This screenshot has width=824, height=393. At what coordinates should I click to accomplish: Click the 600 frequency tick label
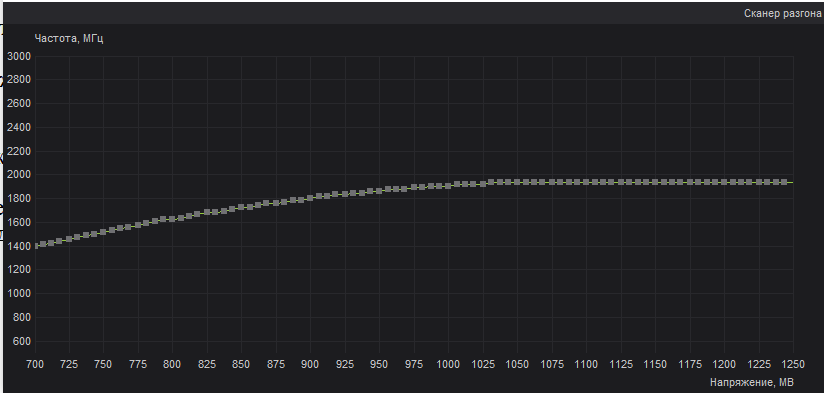coord(22,342)
